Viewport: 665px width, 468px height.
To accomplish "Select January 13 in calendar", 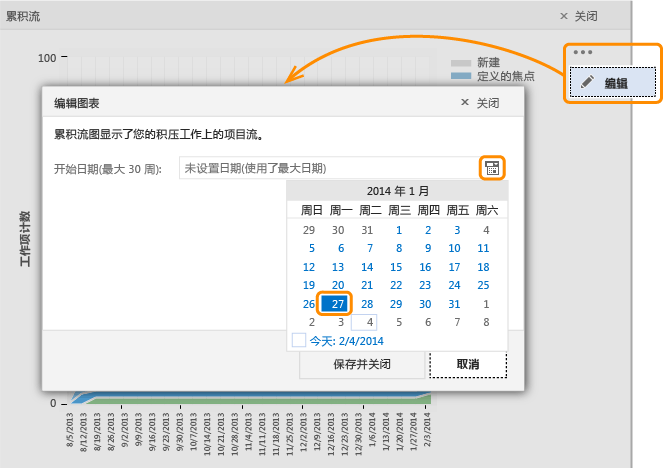I will point(338,267).
